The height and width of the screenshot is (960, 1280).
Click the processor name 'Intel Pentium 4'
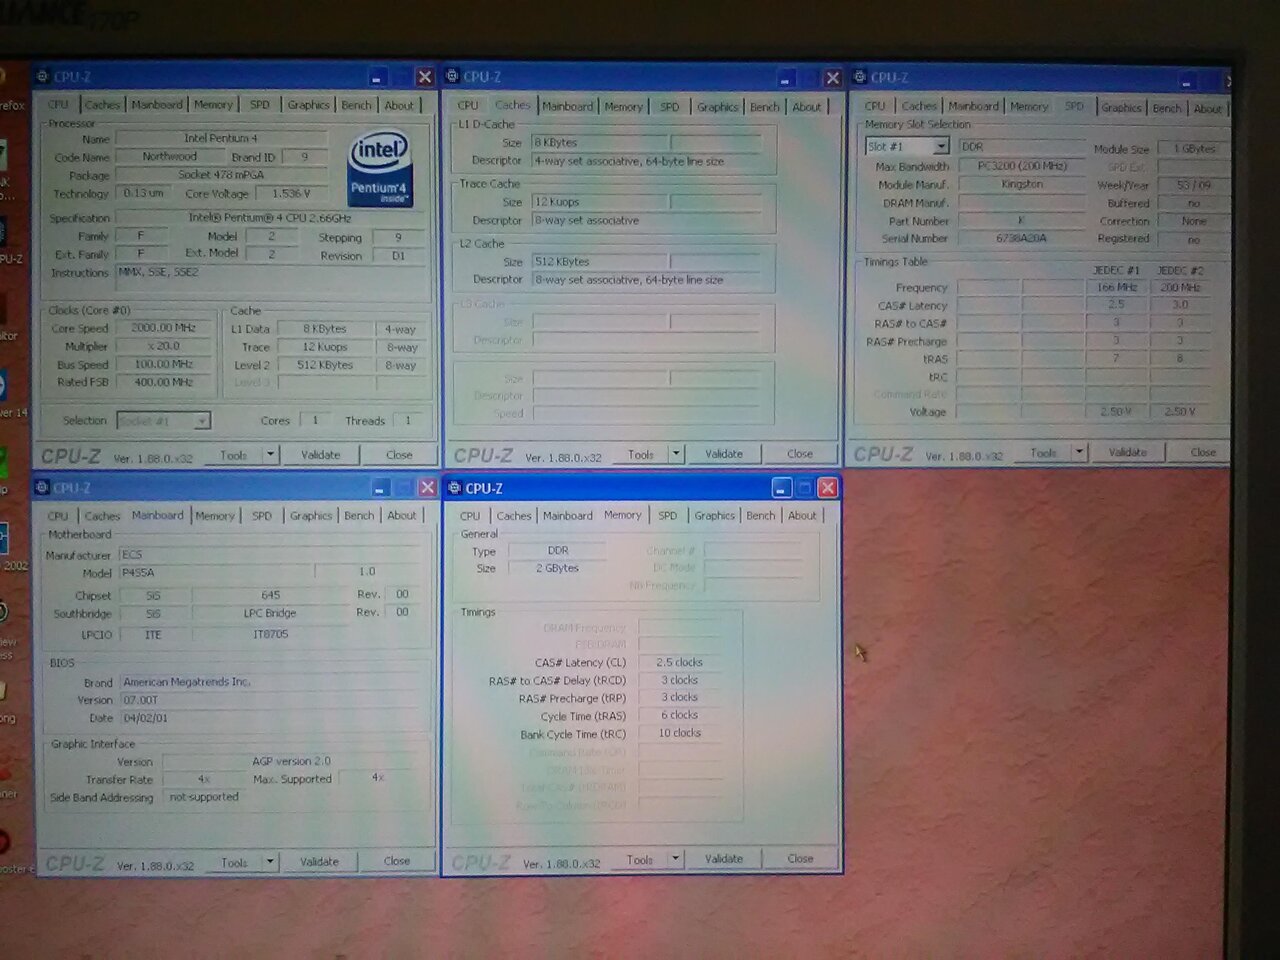pos(220,138)
